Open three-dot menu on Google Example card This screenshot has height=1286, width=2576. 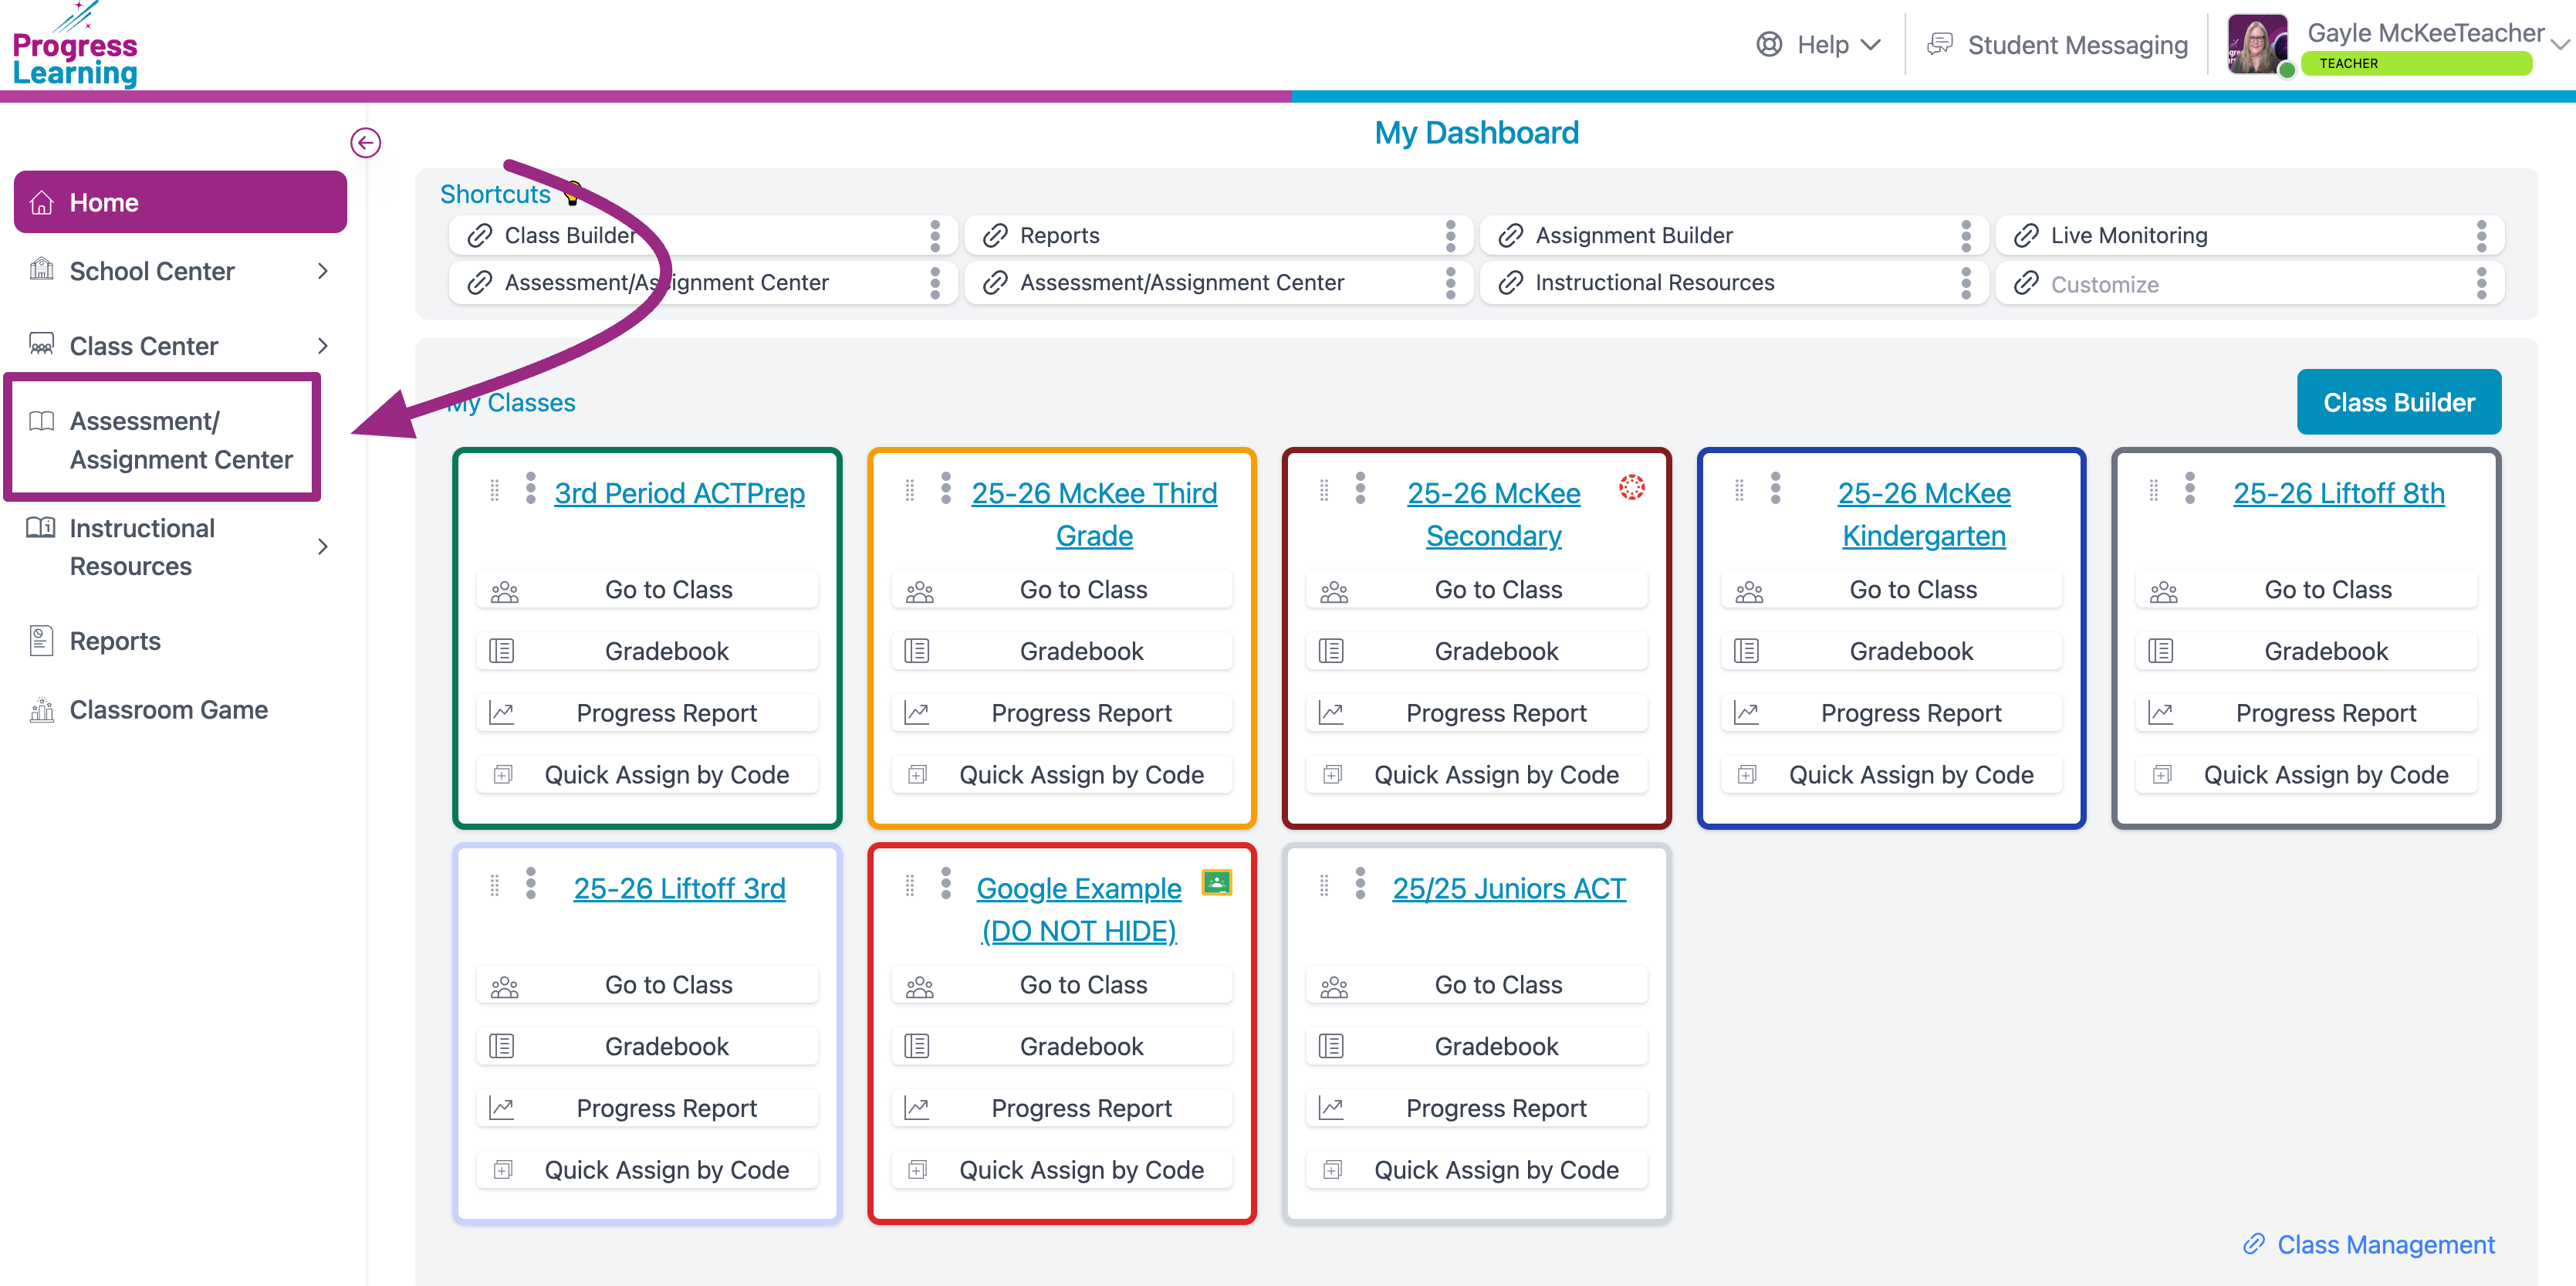tap(946, 884)
